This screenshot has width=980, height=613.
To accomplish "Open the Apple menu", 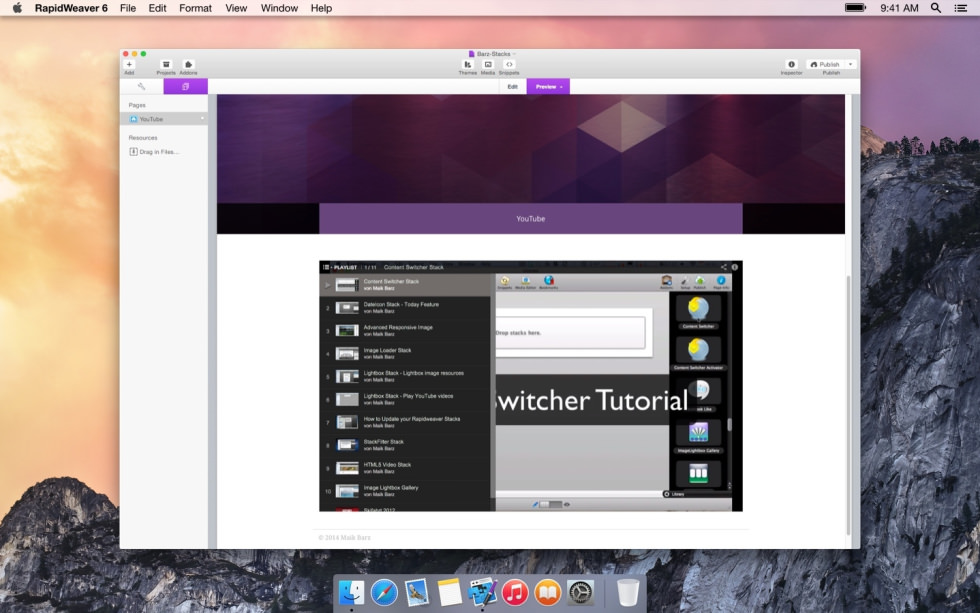I will 18,8.
